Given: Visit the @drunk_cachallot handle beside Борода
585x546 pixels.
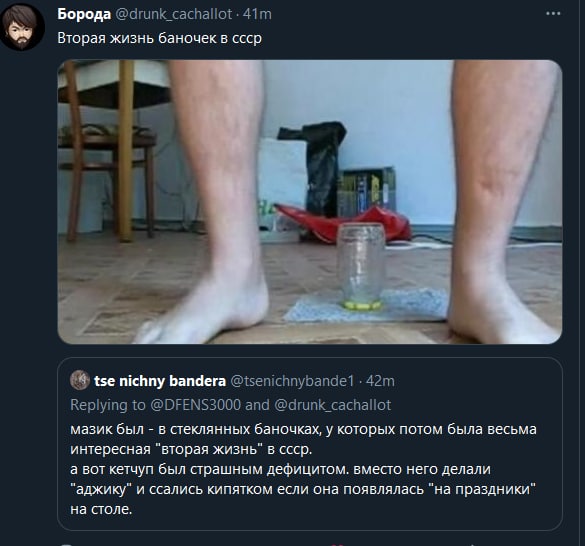Looking at the screenshot, I should point(174,14).
